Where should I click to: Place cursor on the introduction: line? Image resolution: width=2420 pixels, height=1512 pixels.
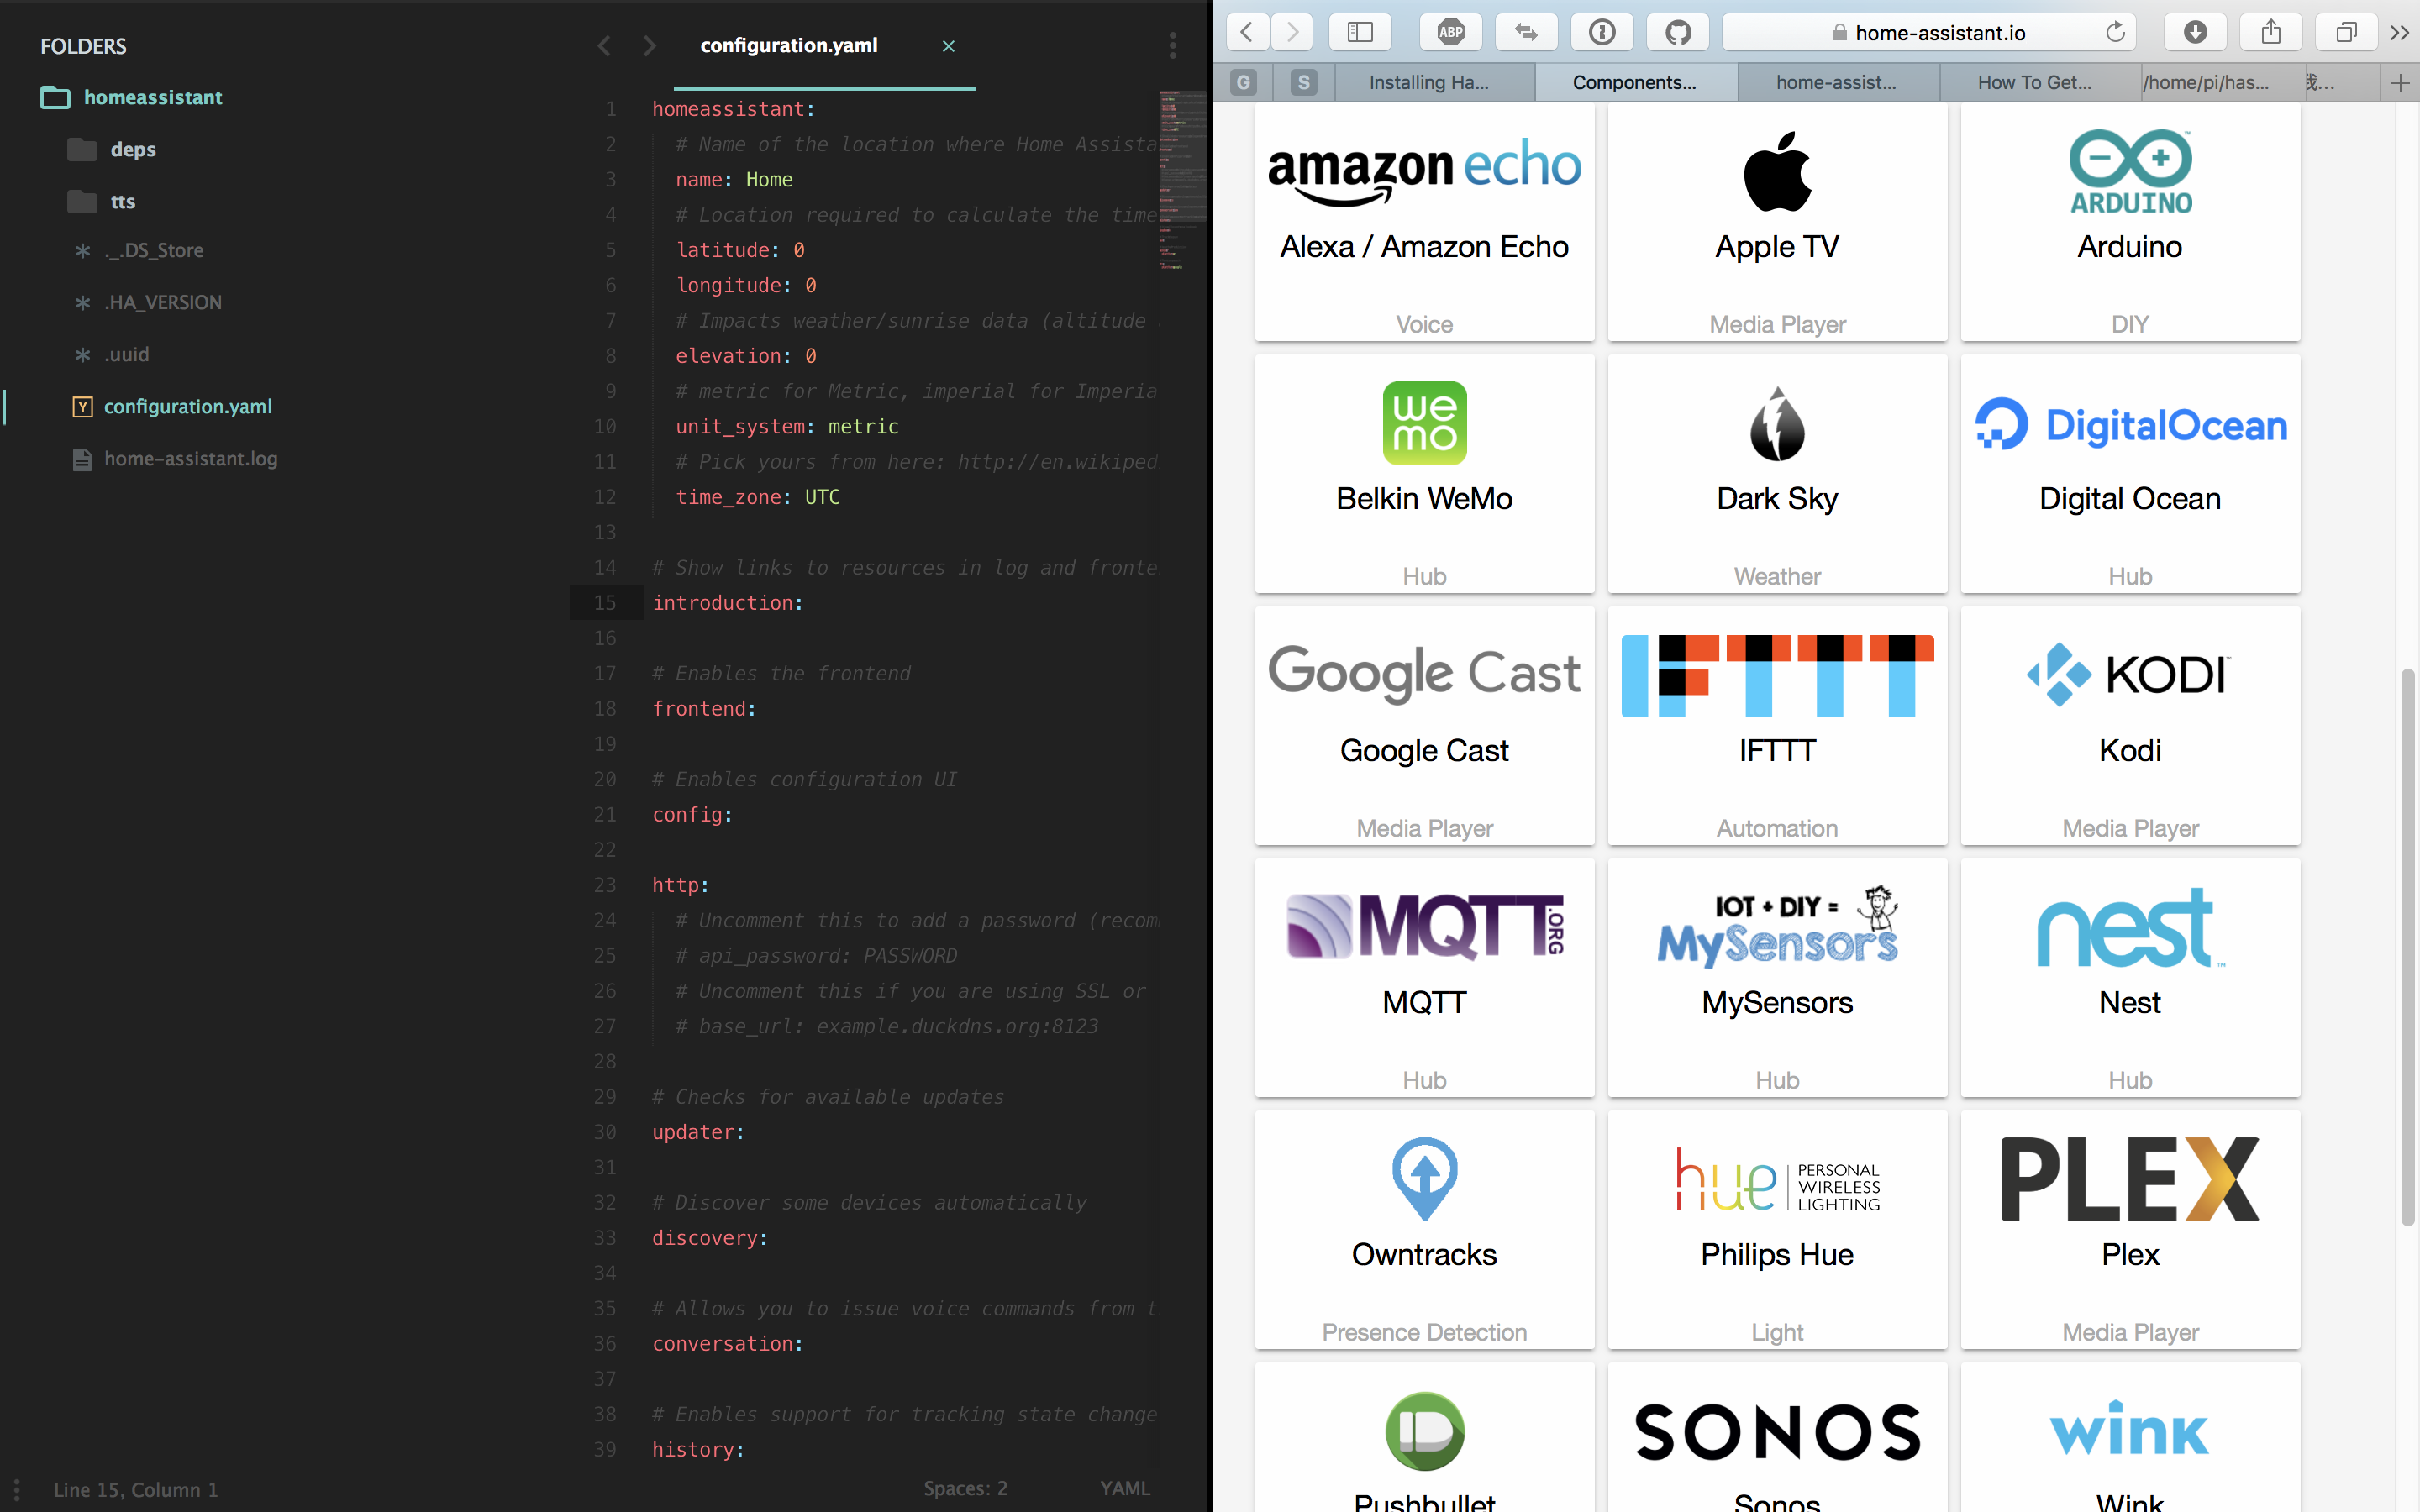[727, 603]
